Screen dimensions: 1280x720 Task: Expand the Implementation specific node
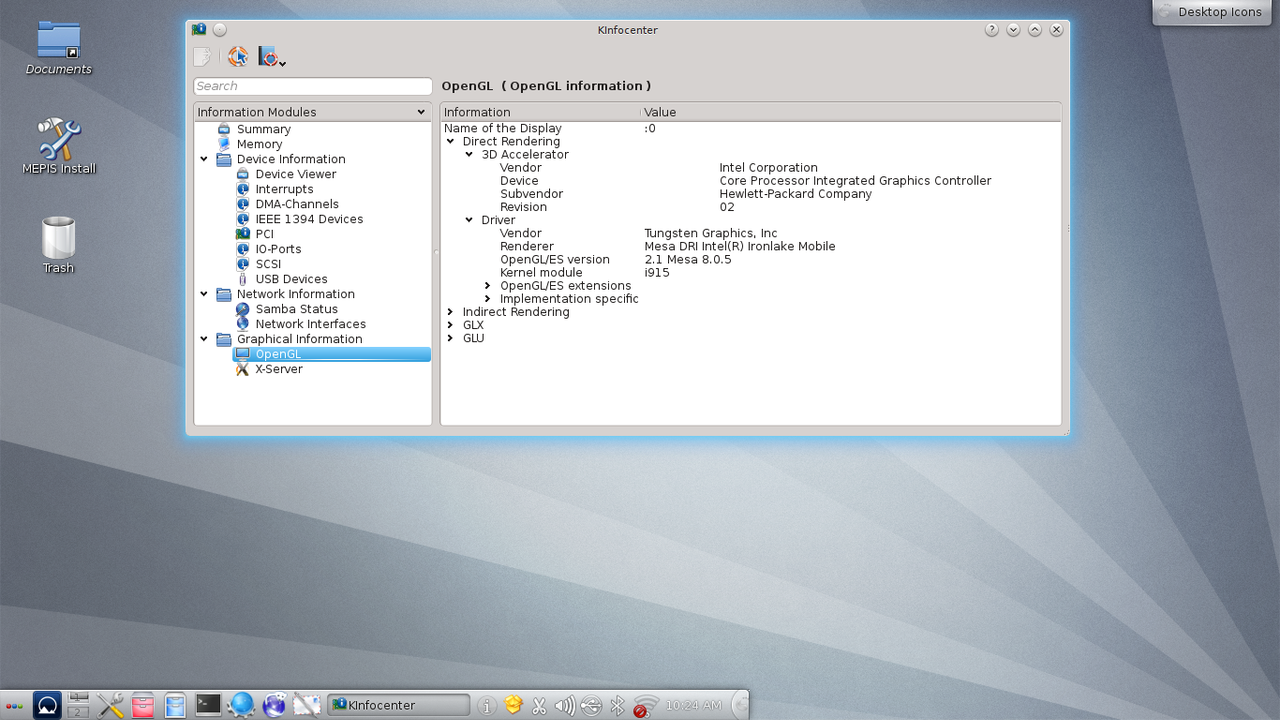(488, 299)
